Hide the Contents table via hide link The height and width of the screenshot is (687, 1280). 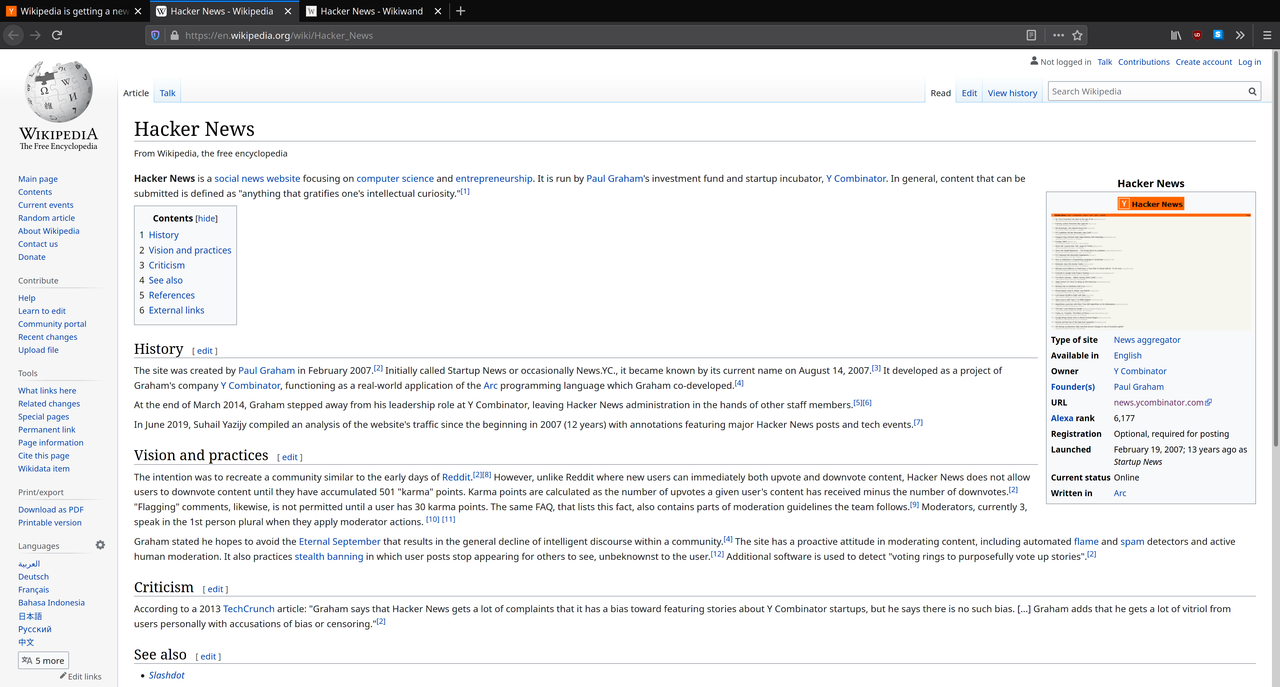[x=206, y=218]
